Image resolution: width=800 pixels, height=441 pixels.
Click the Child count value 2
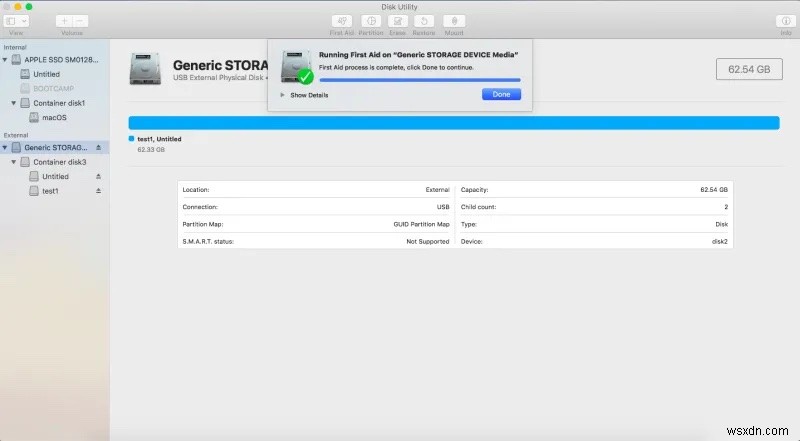coord(726,207)
